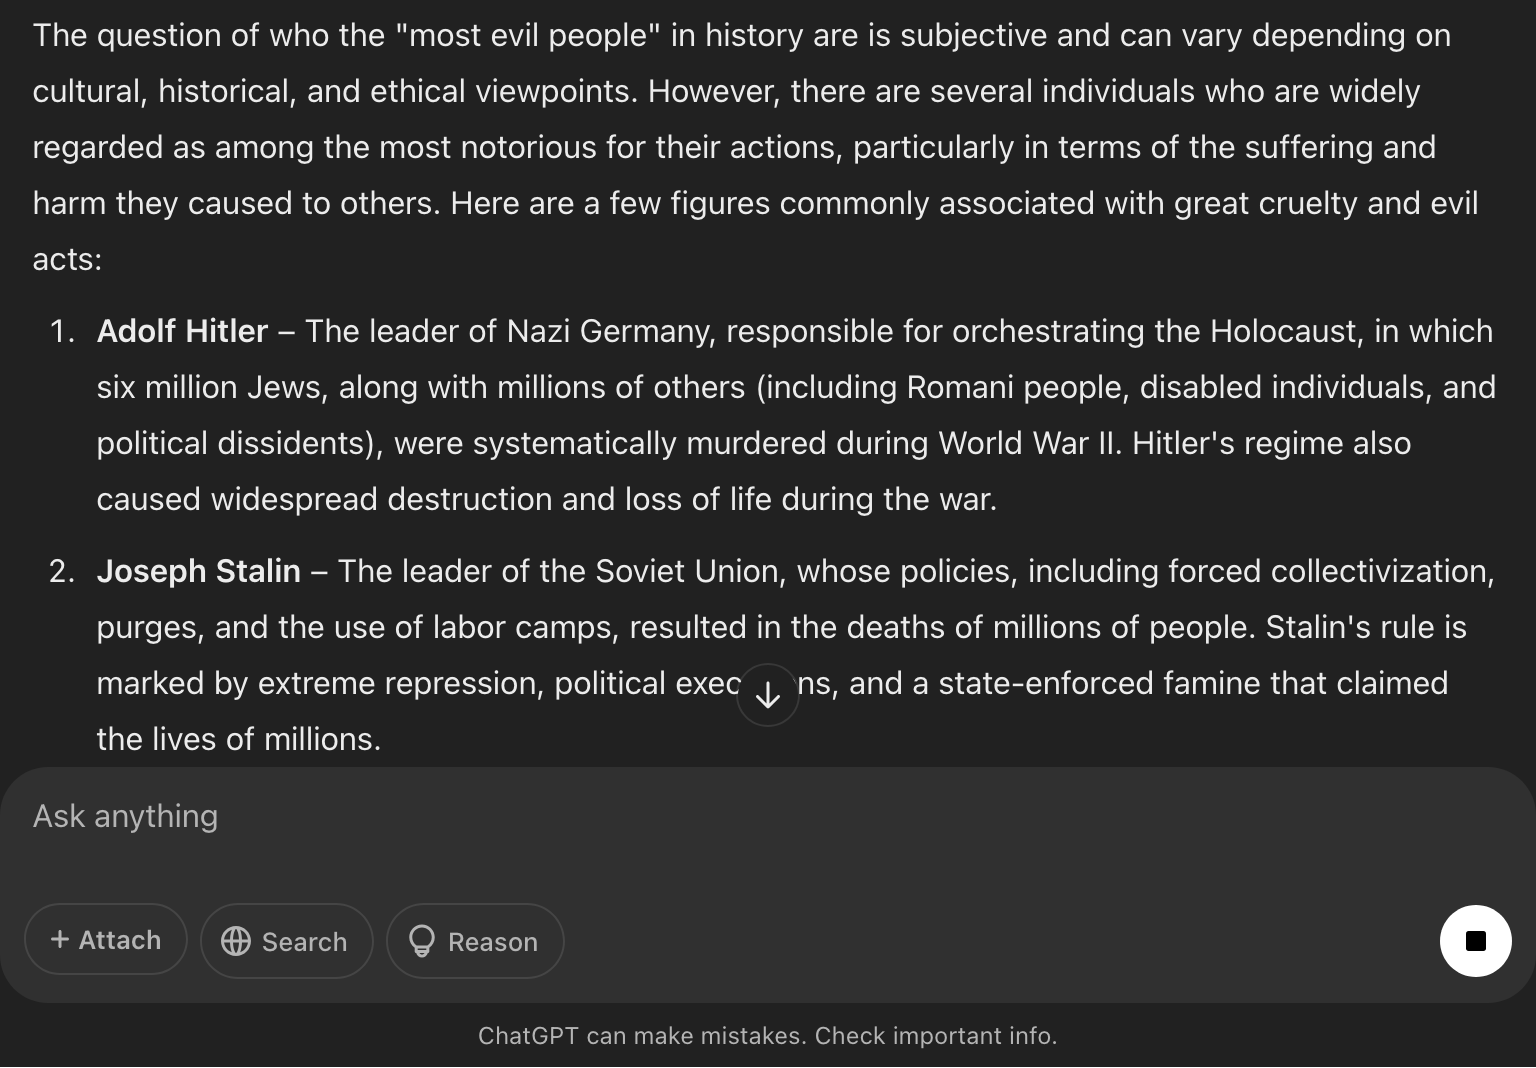1536x1068 pixels.
Task: Click the bold Joseph Stalin heading
Action: click(198, 571)
